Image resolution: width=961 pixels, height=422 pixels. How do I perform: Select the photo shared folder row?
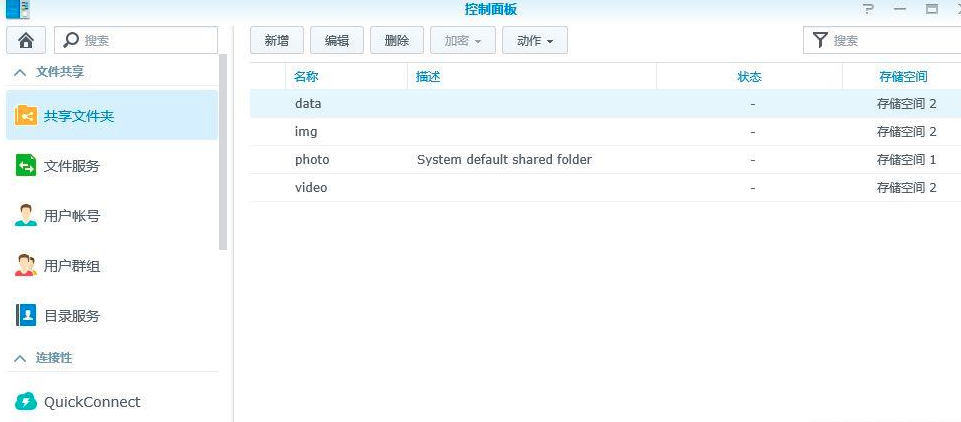[312, 159]
